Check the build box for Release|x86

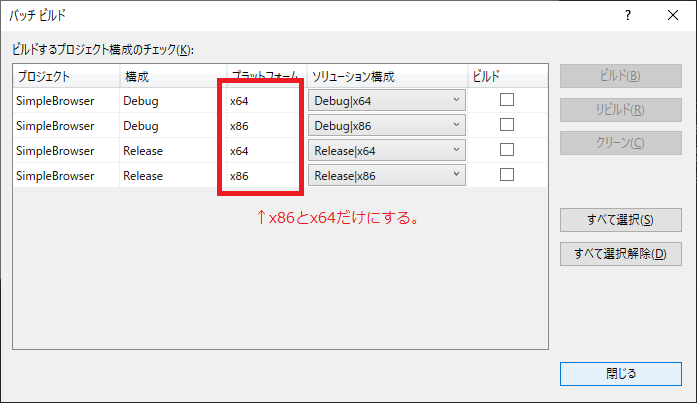(507, 175)
